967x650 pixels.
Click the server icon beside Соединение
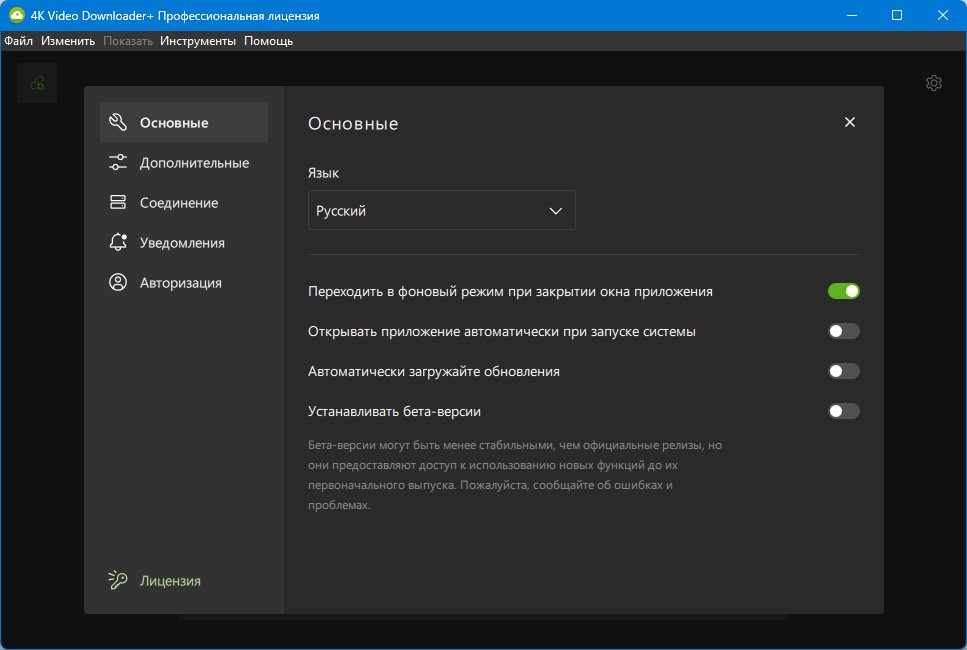pyautogui.click(x=118, y=202)
